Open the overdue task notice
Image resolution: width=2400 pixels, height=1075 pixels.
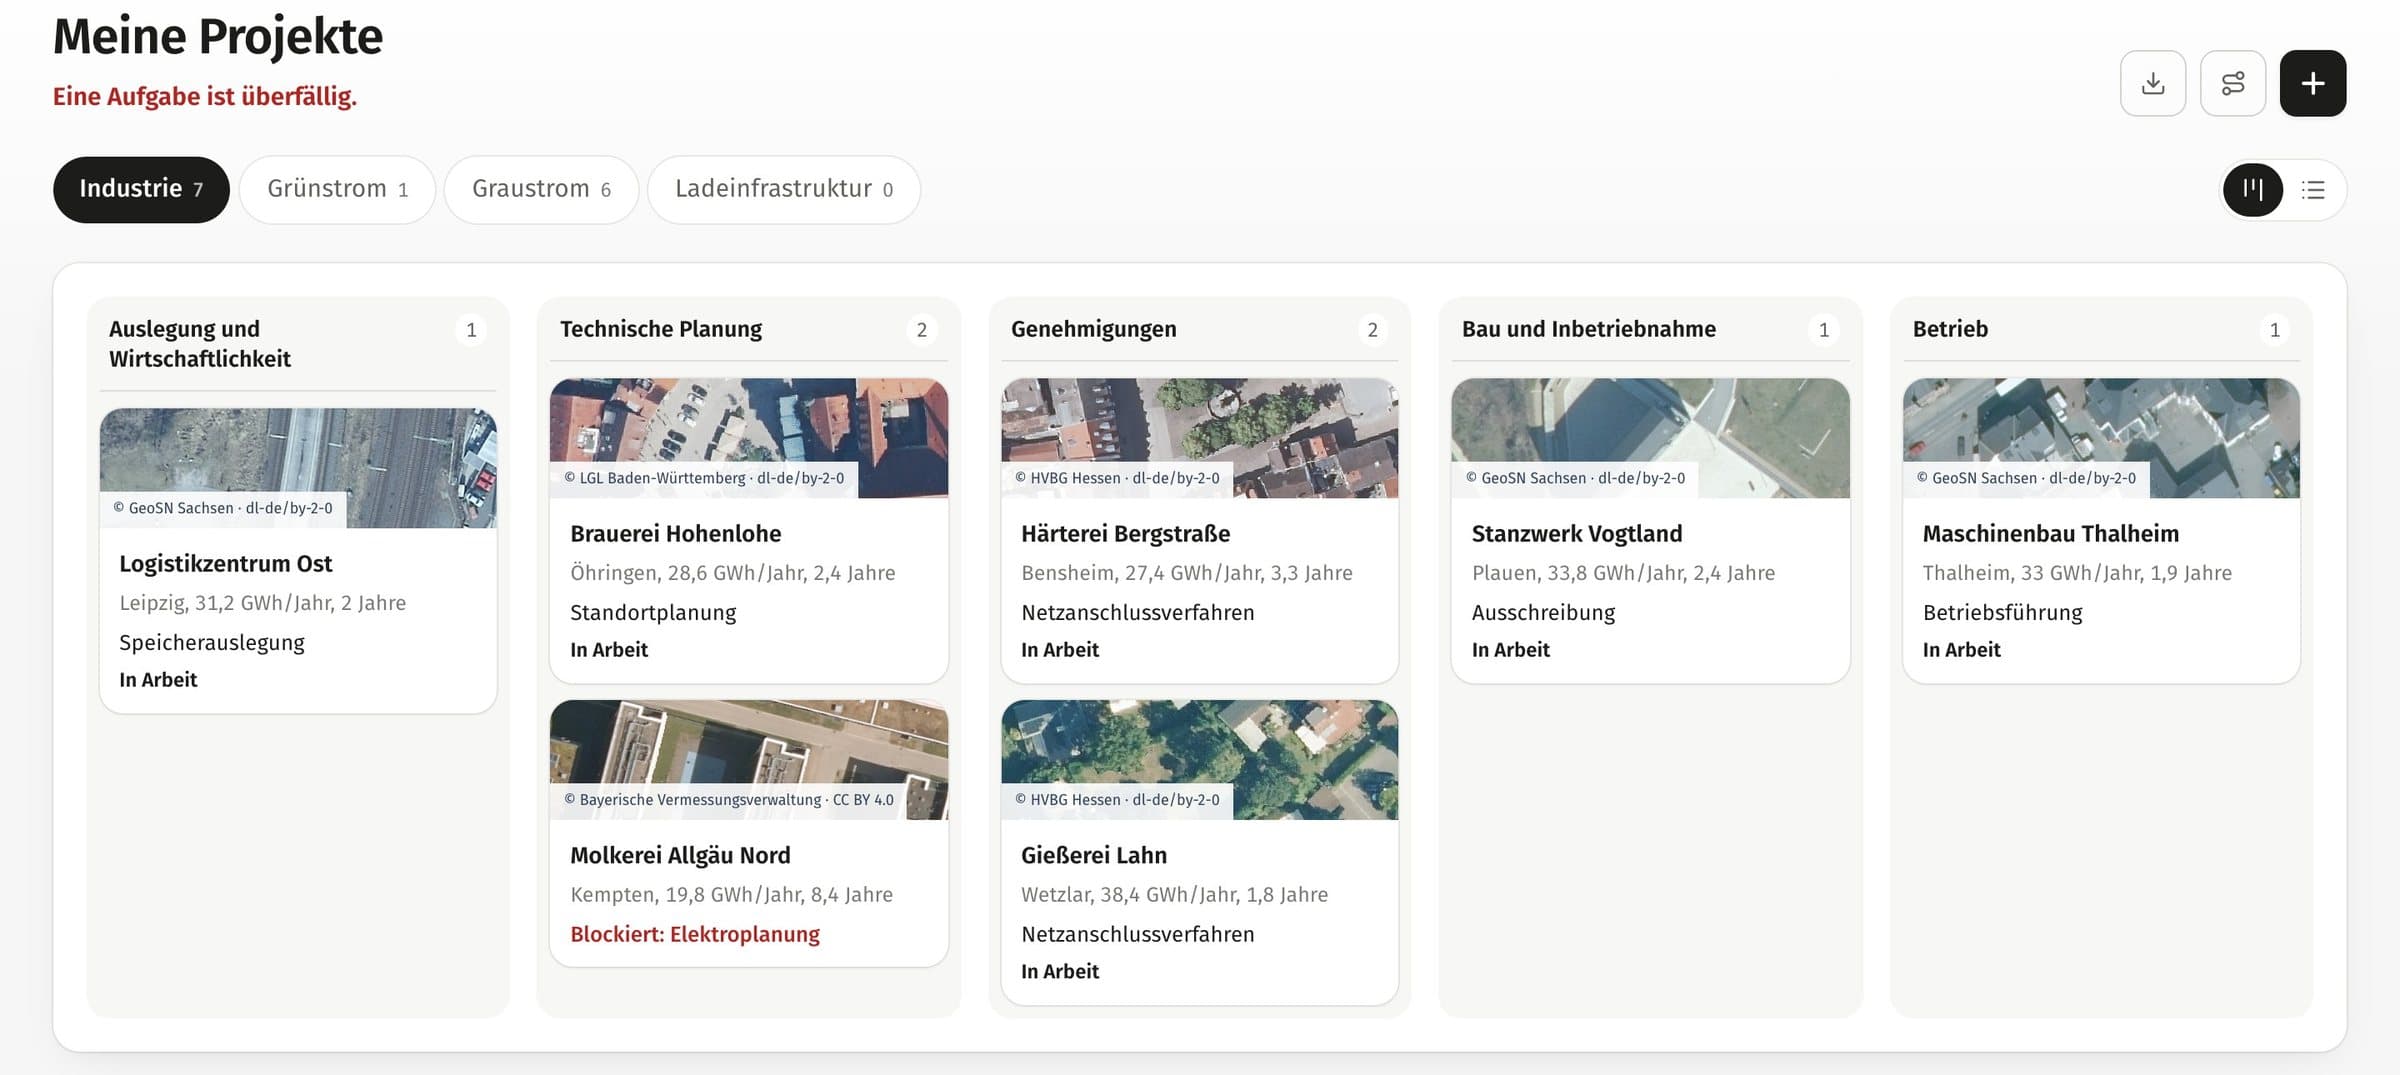205,96
